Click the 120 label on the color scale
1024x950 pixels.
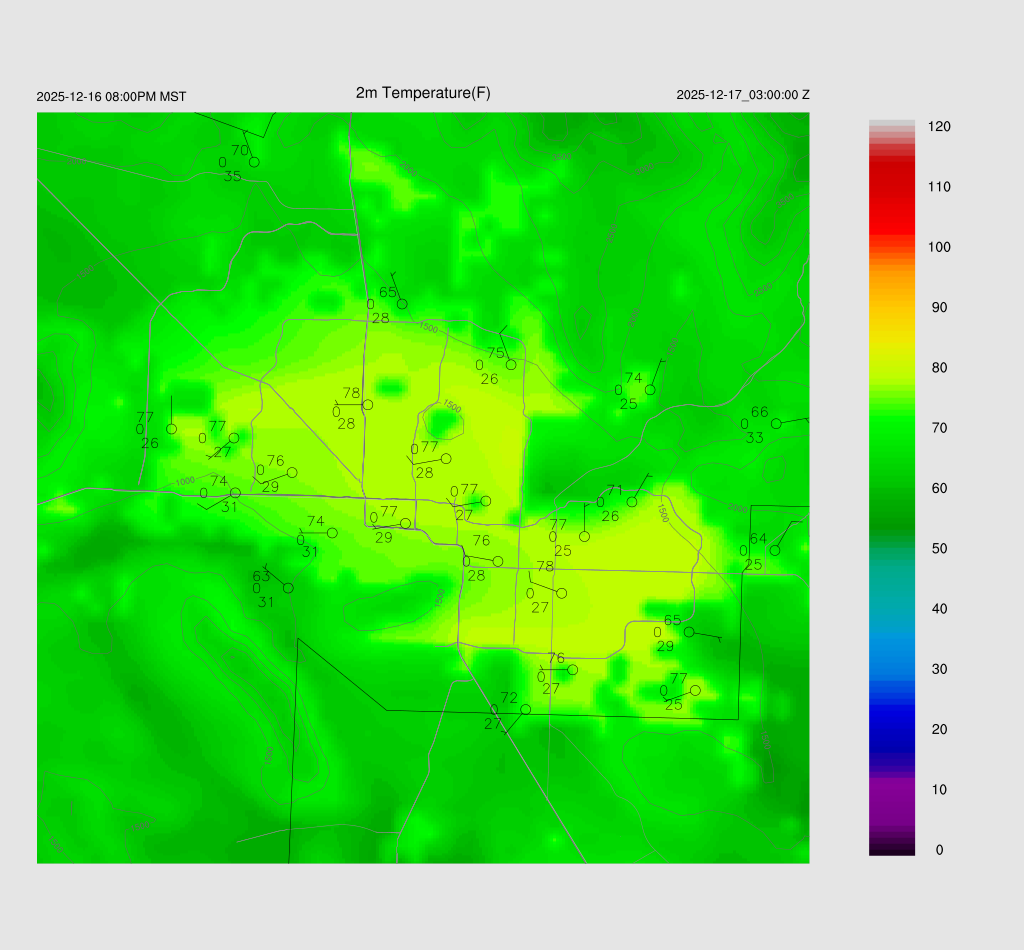click(x=939, y=127)
